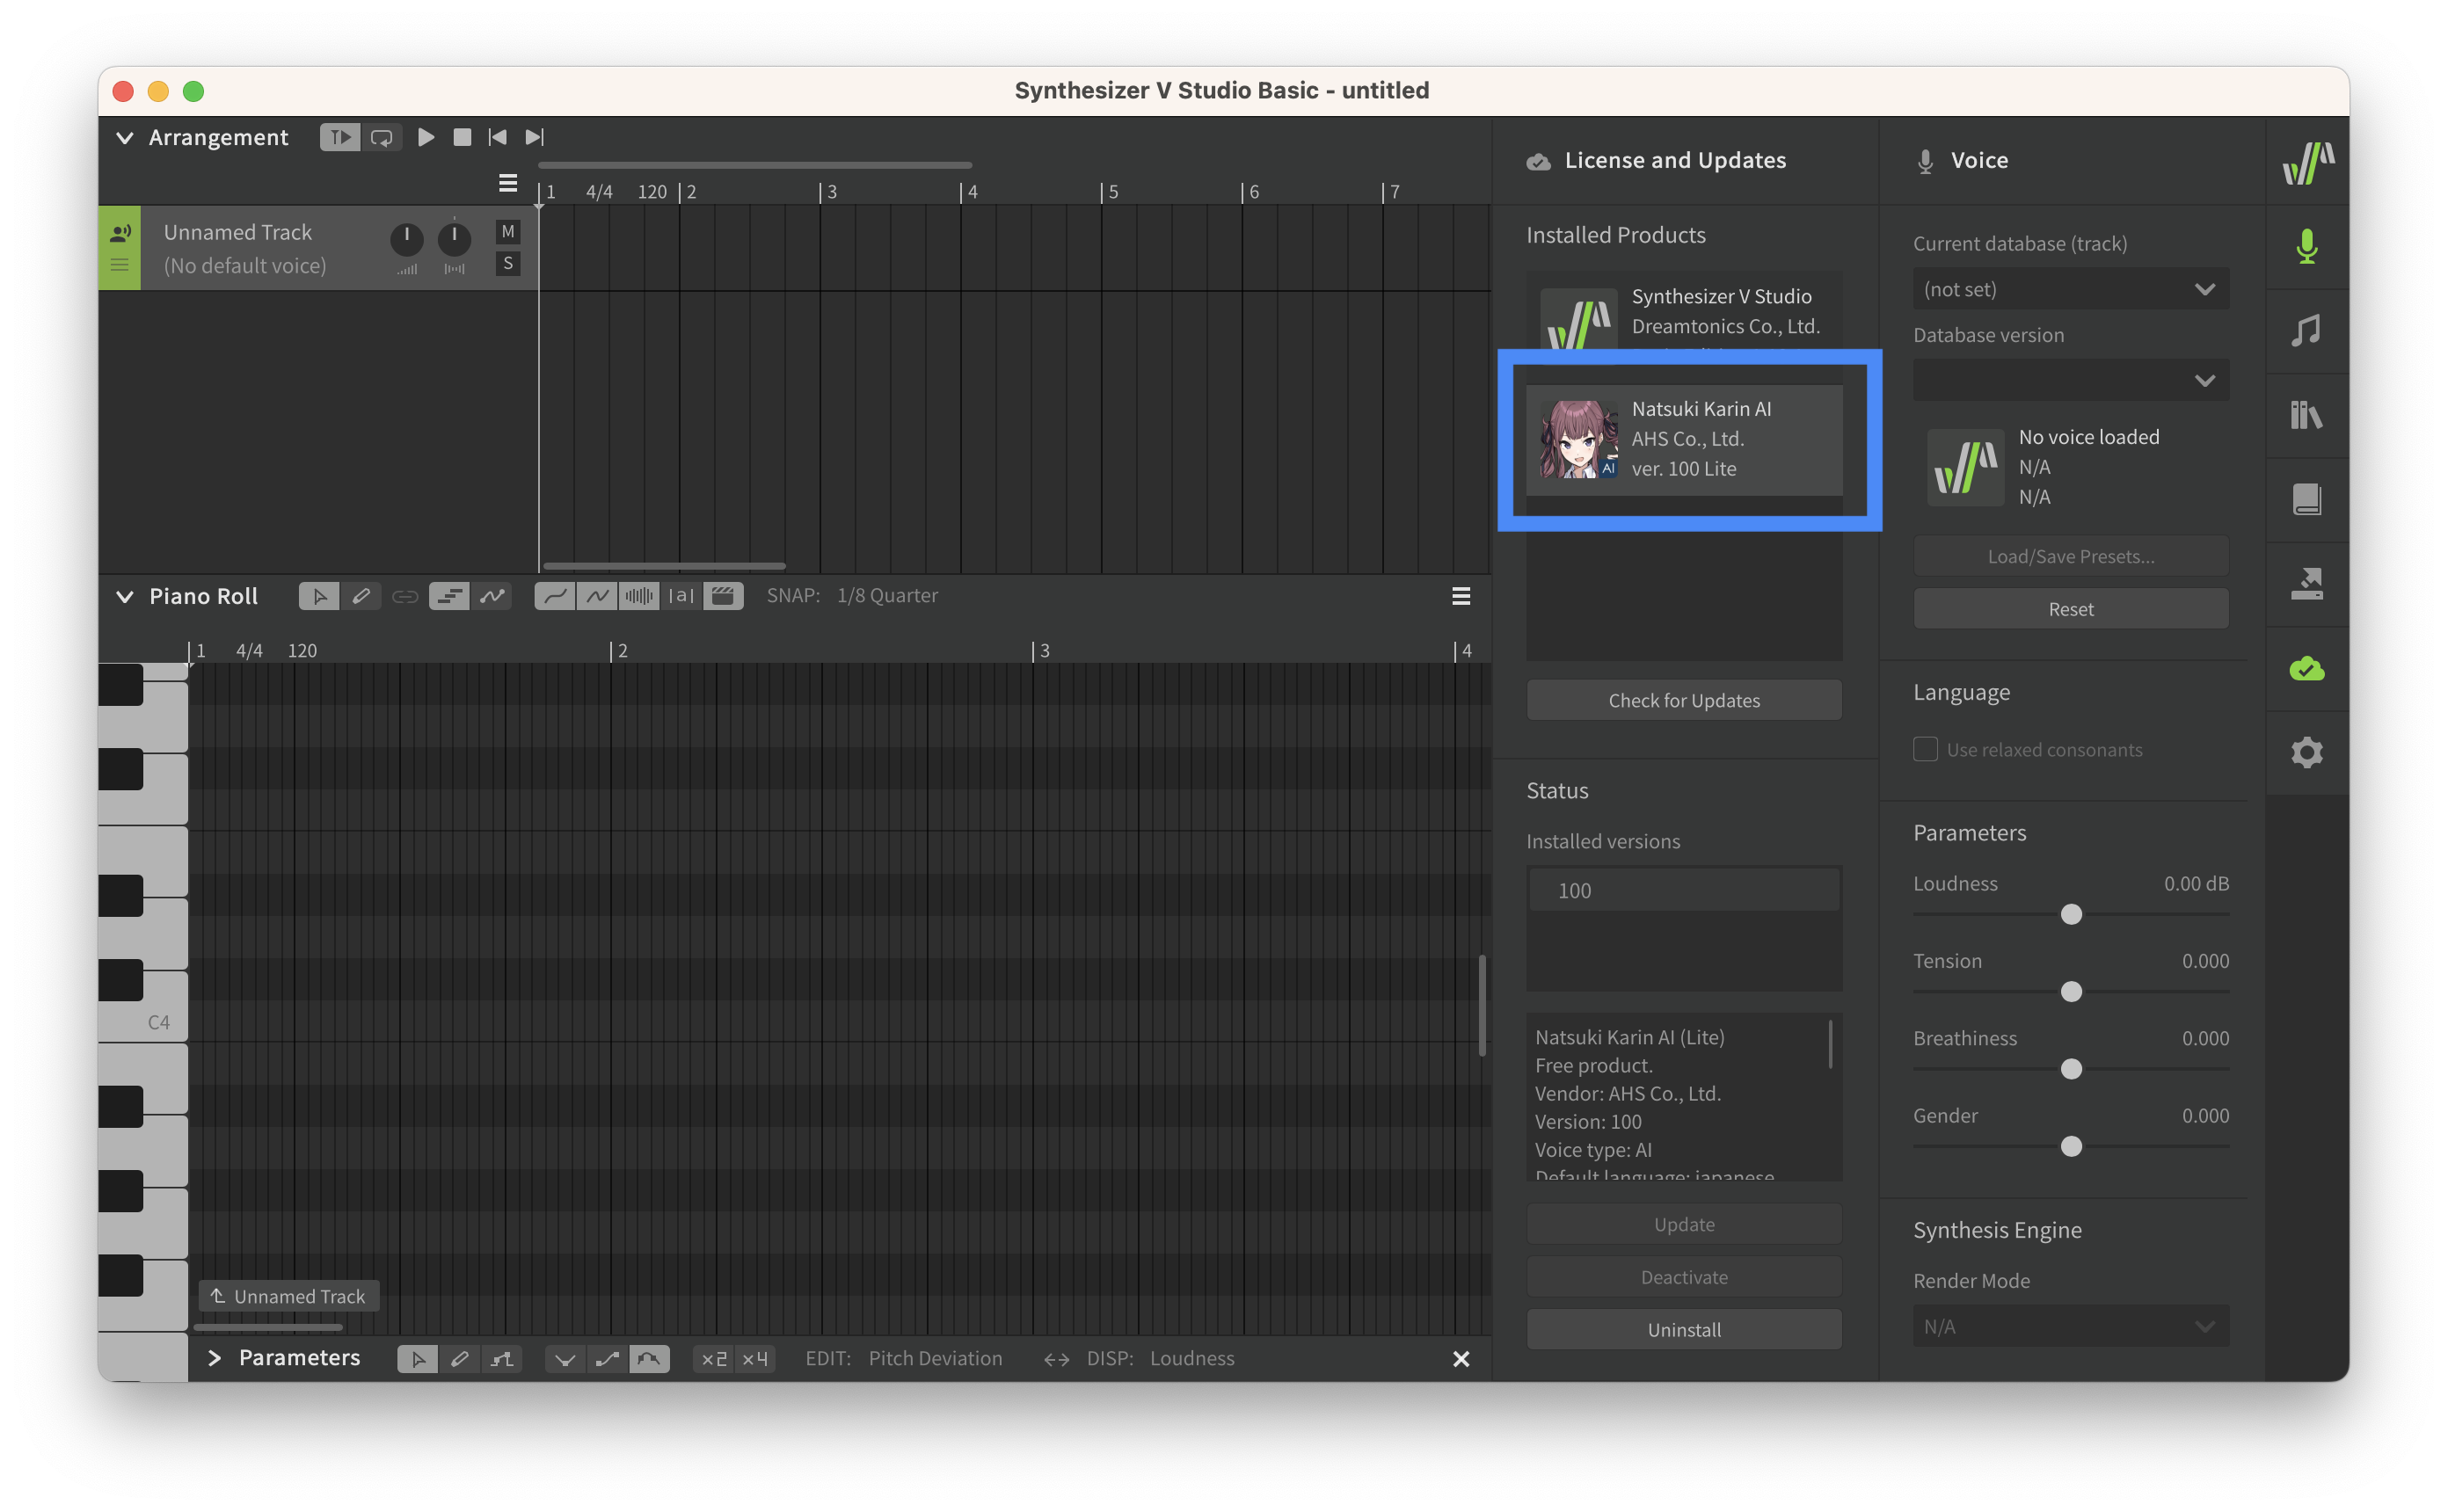Open the Current database (not set) dropdown
This screenshot has height=1512, width=2448.
point(2070,289)
